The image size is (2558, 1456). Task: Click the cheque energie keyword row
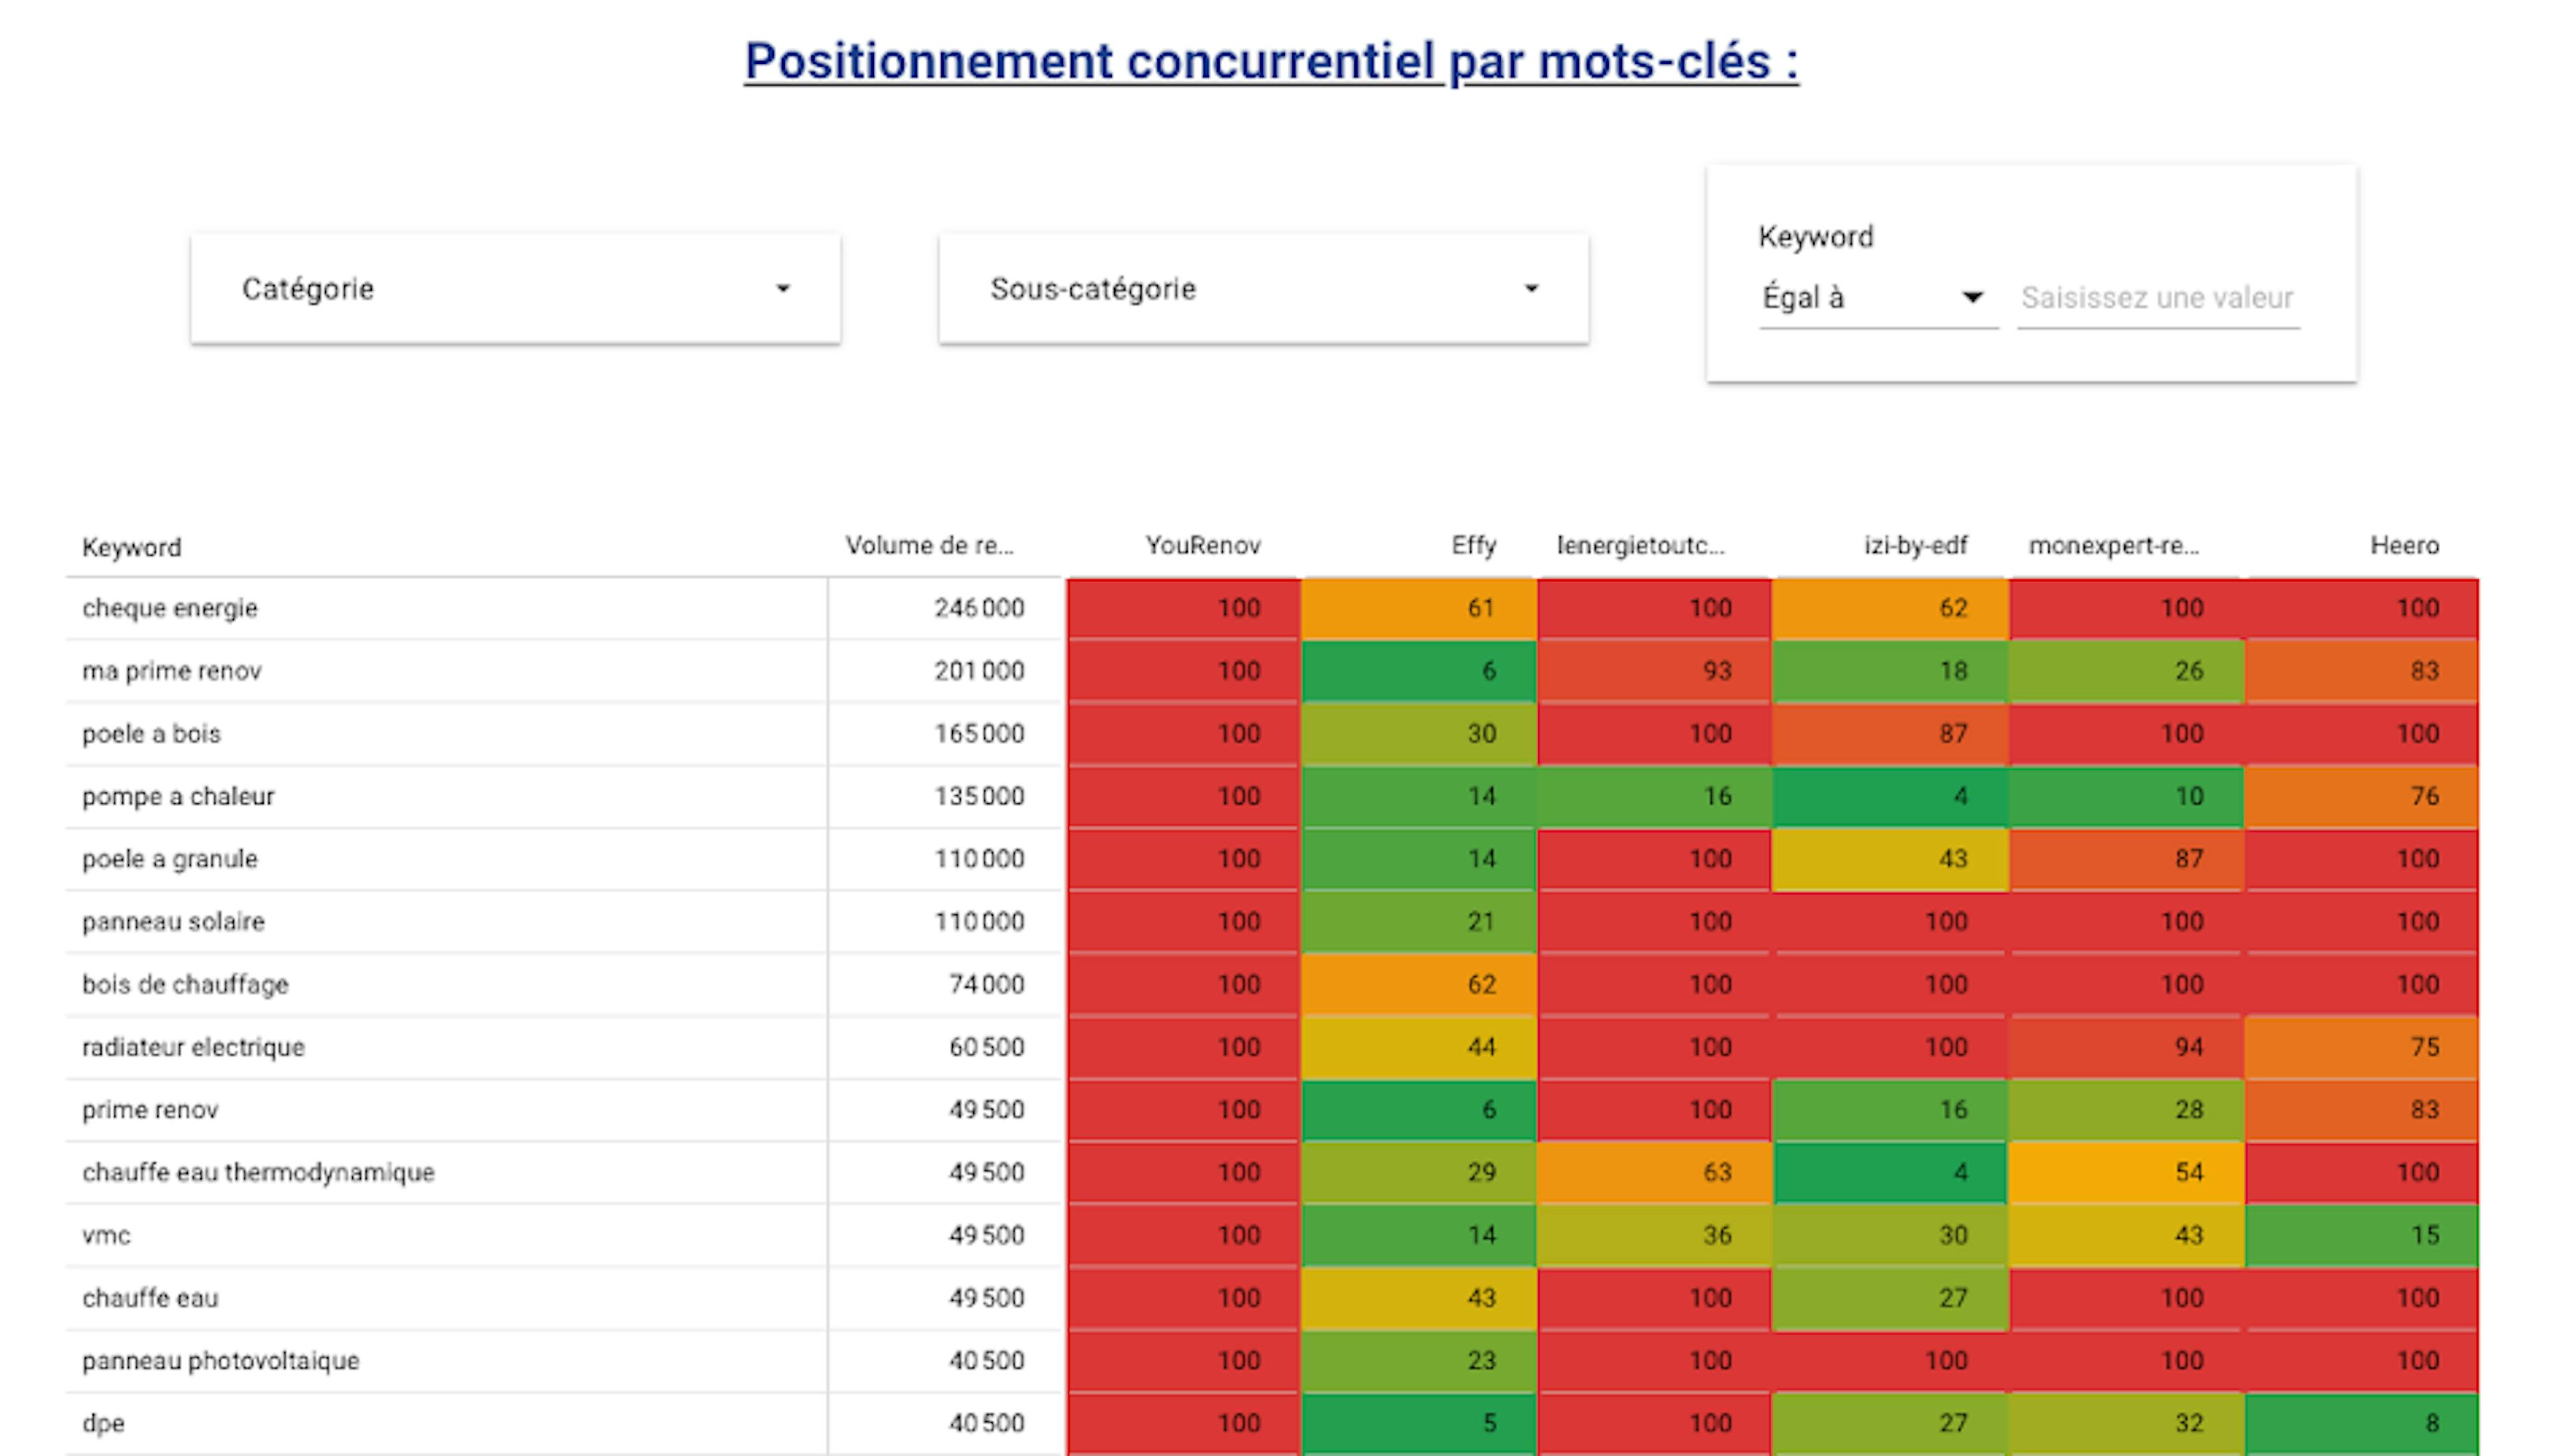pyautogui.click(x=170, y=608)
